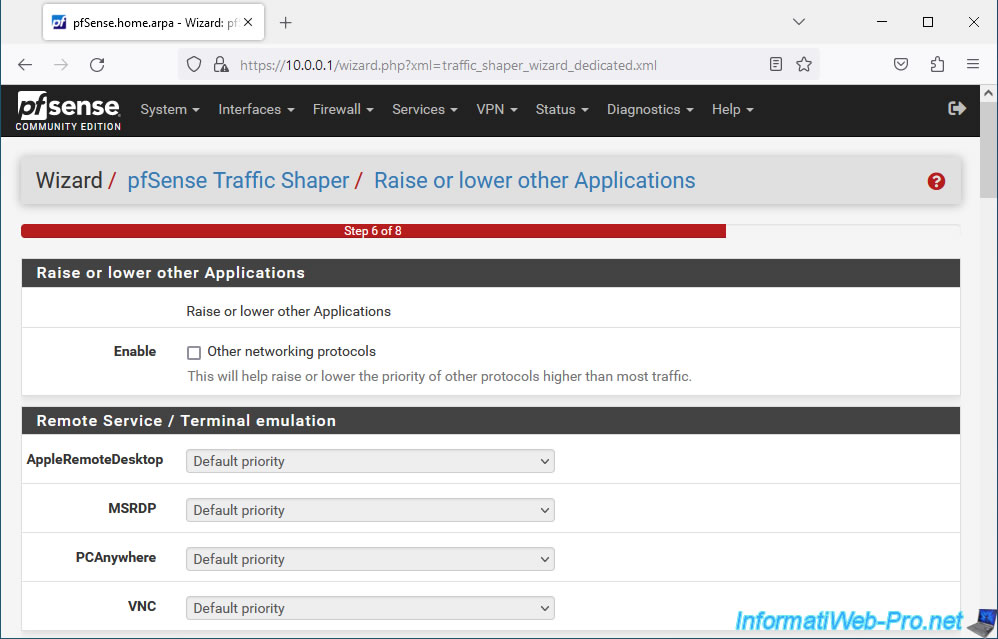Open the Firewall menu

point(343,109)
